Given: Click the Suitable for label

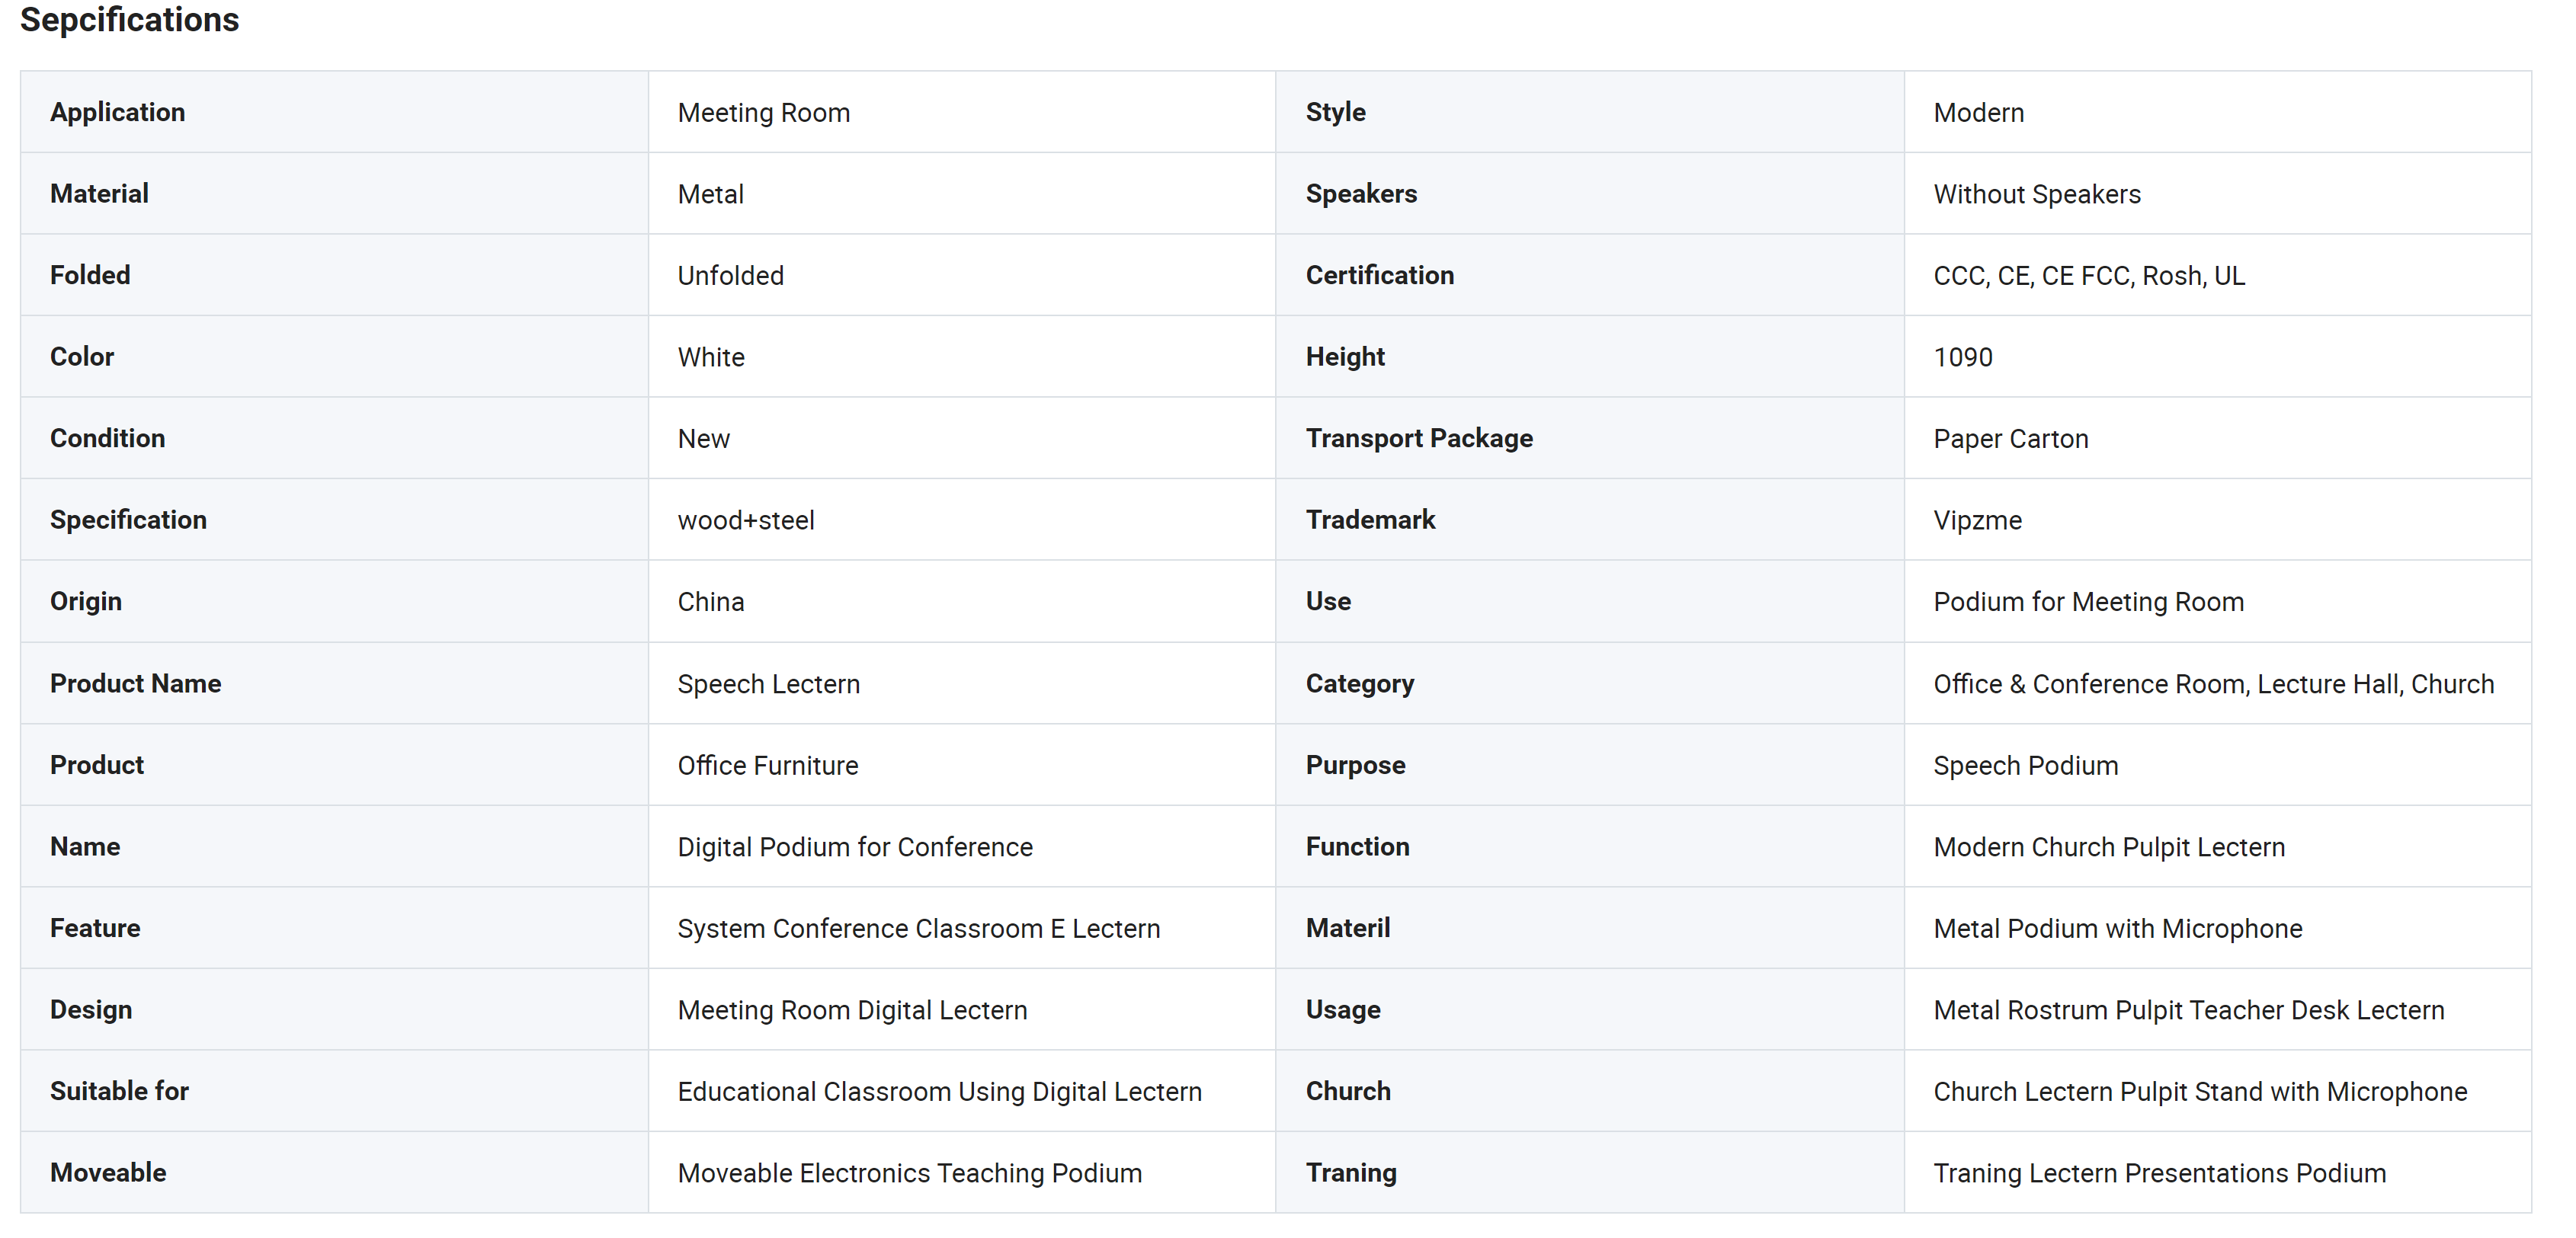Looking at the screenshot, I should pyautogui.click(x=119, y=1091).
